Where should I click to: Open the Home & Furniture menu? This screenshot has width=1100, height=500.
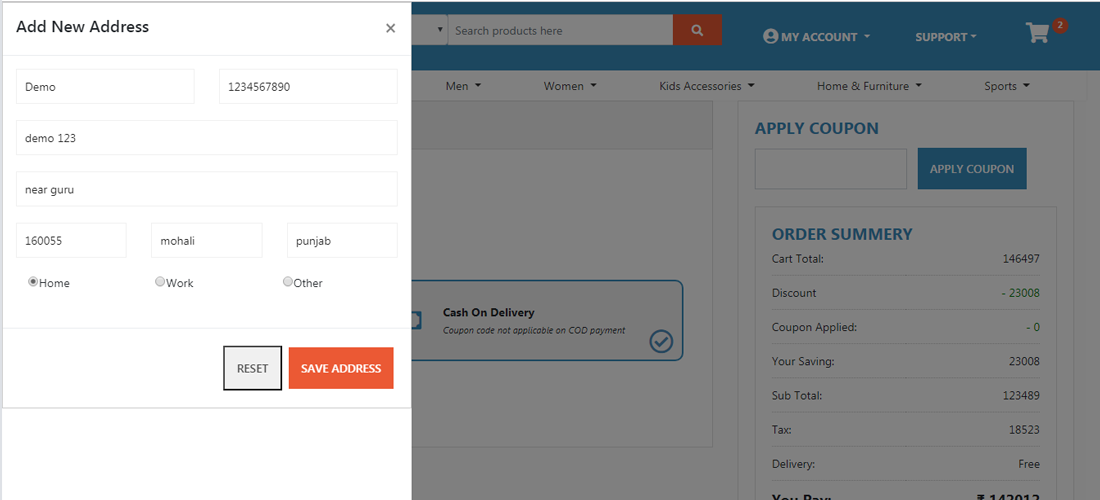click(x=870, y=86)
